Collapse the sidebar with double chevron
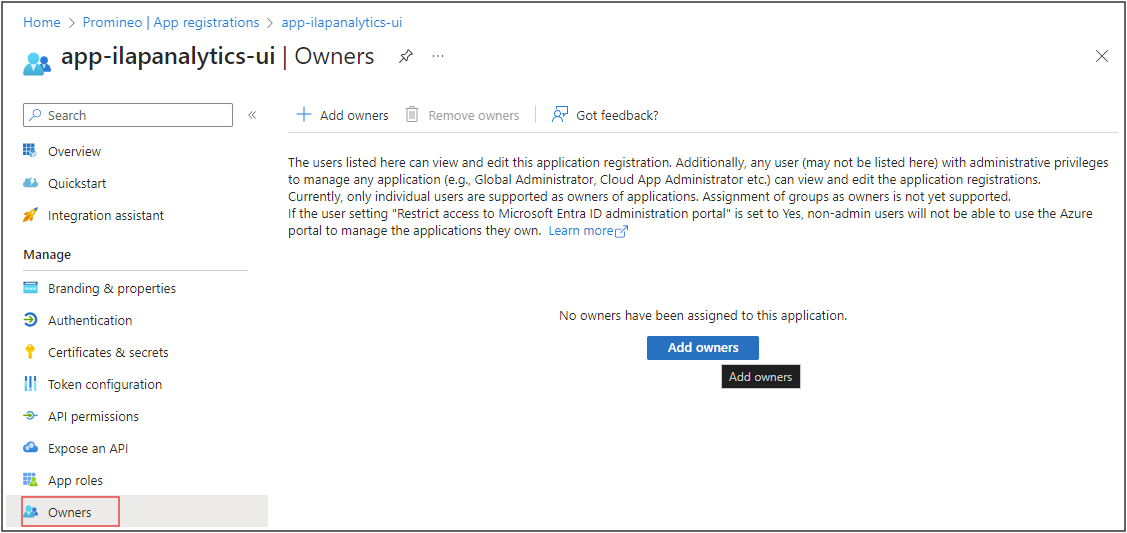The height and width of the screenshot is (533, 1127). point(252,115)
